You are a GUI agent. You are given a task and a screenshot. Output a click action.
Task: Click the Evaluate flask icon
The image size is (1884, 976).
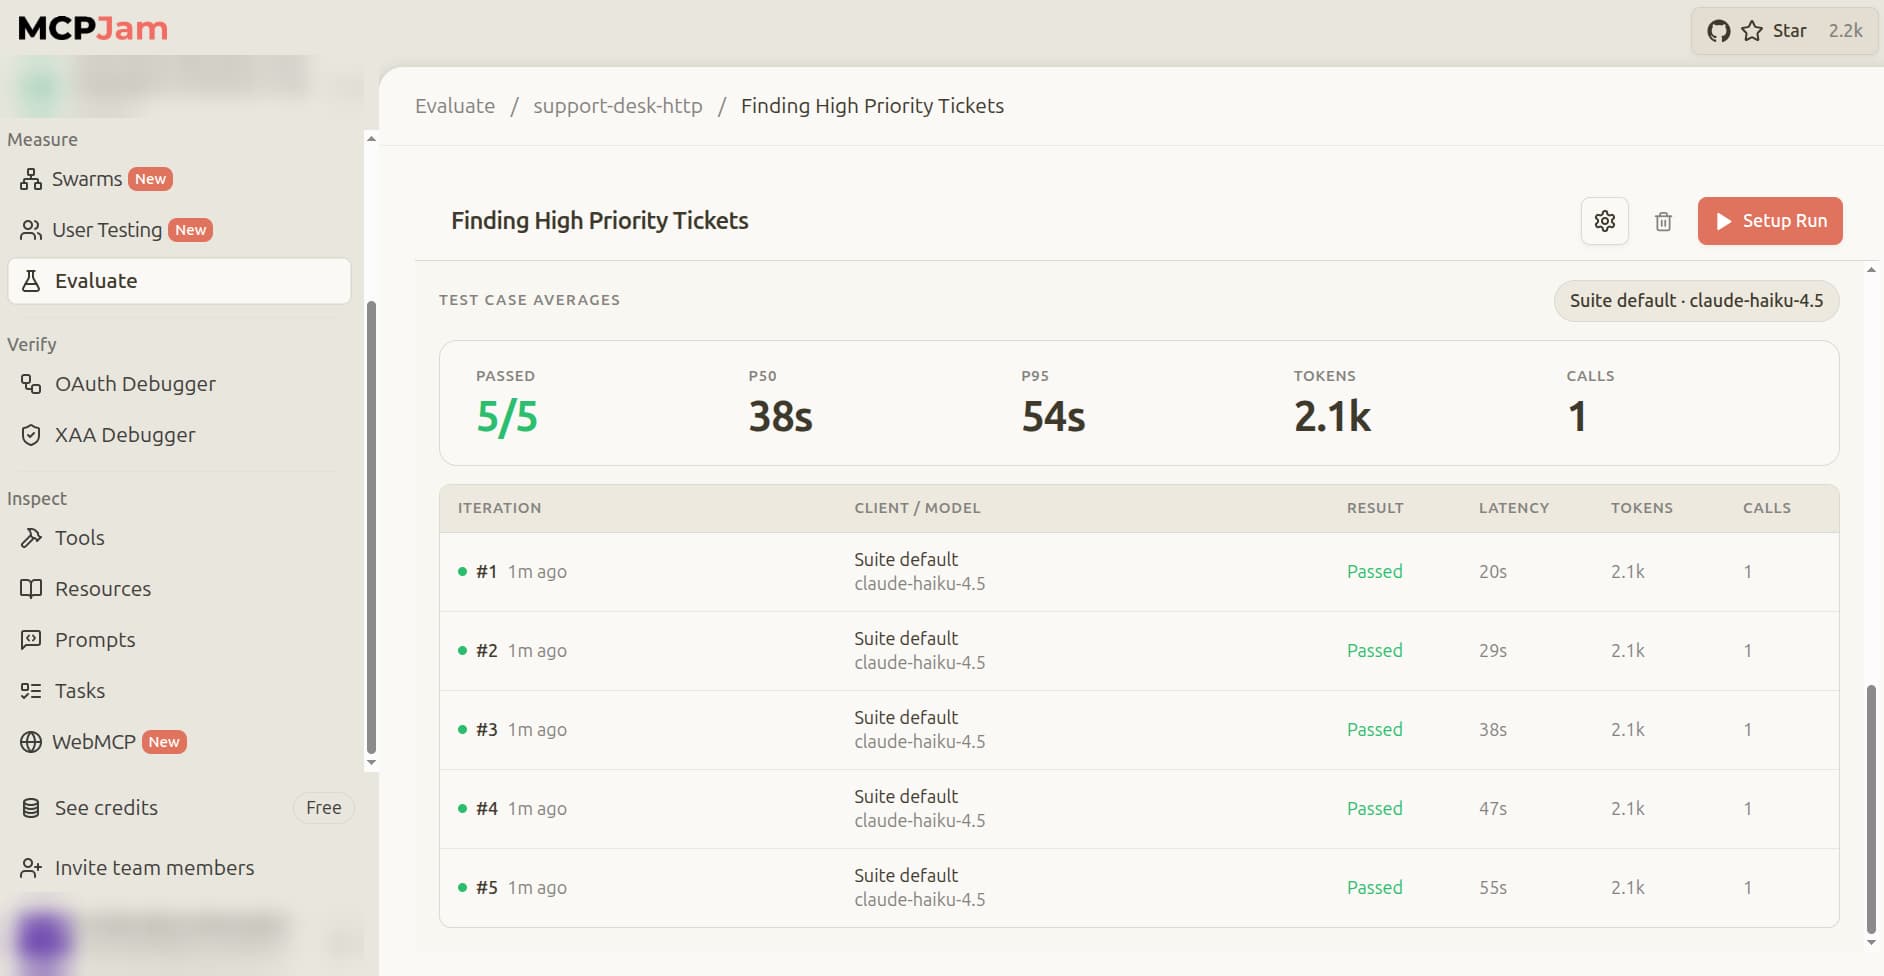(31, 281)
